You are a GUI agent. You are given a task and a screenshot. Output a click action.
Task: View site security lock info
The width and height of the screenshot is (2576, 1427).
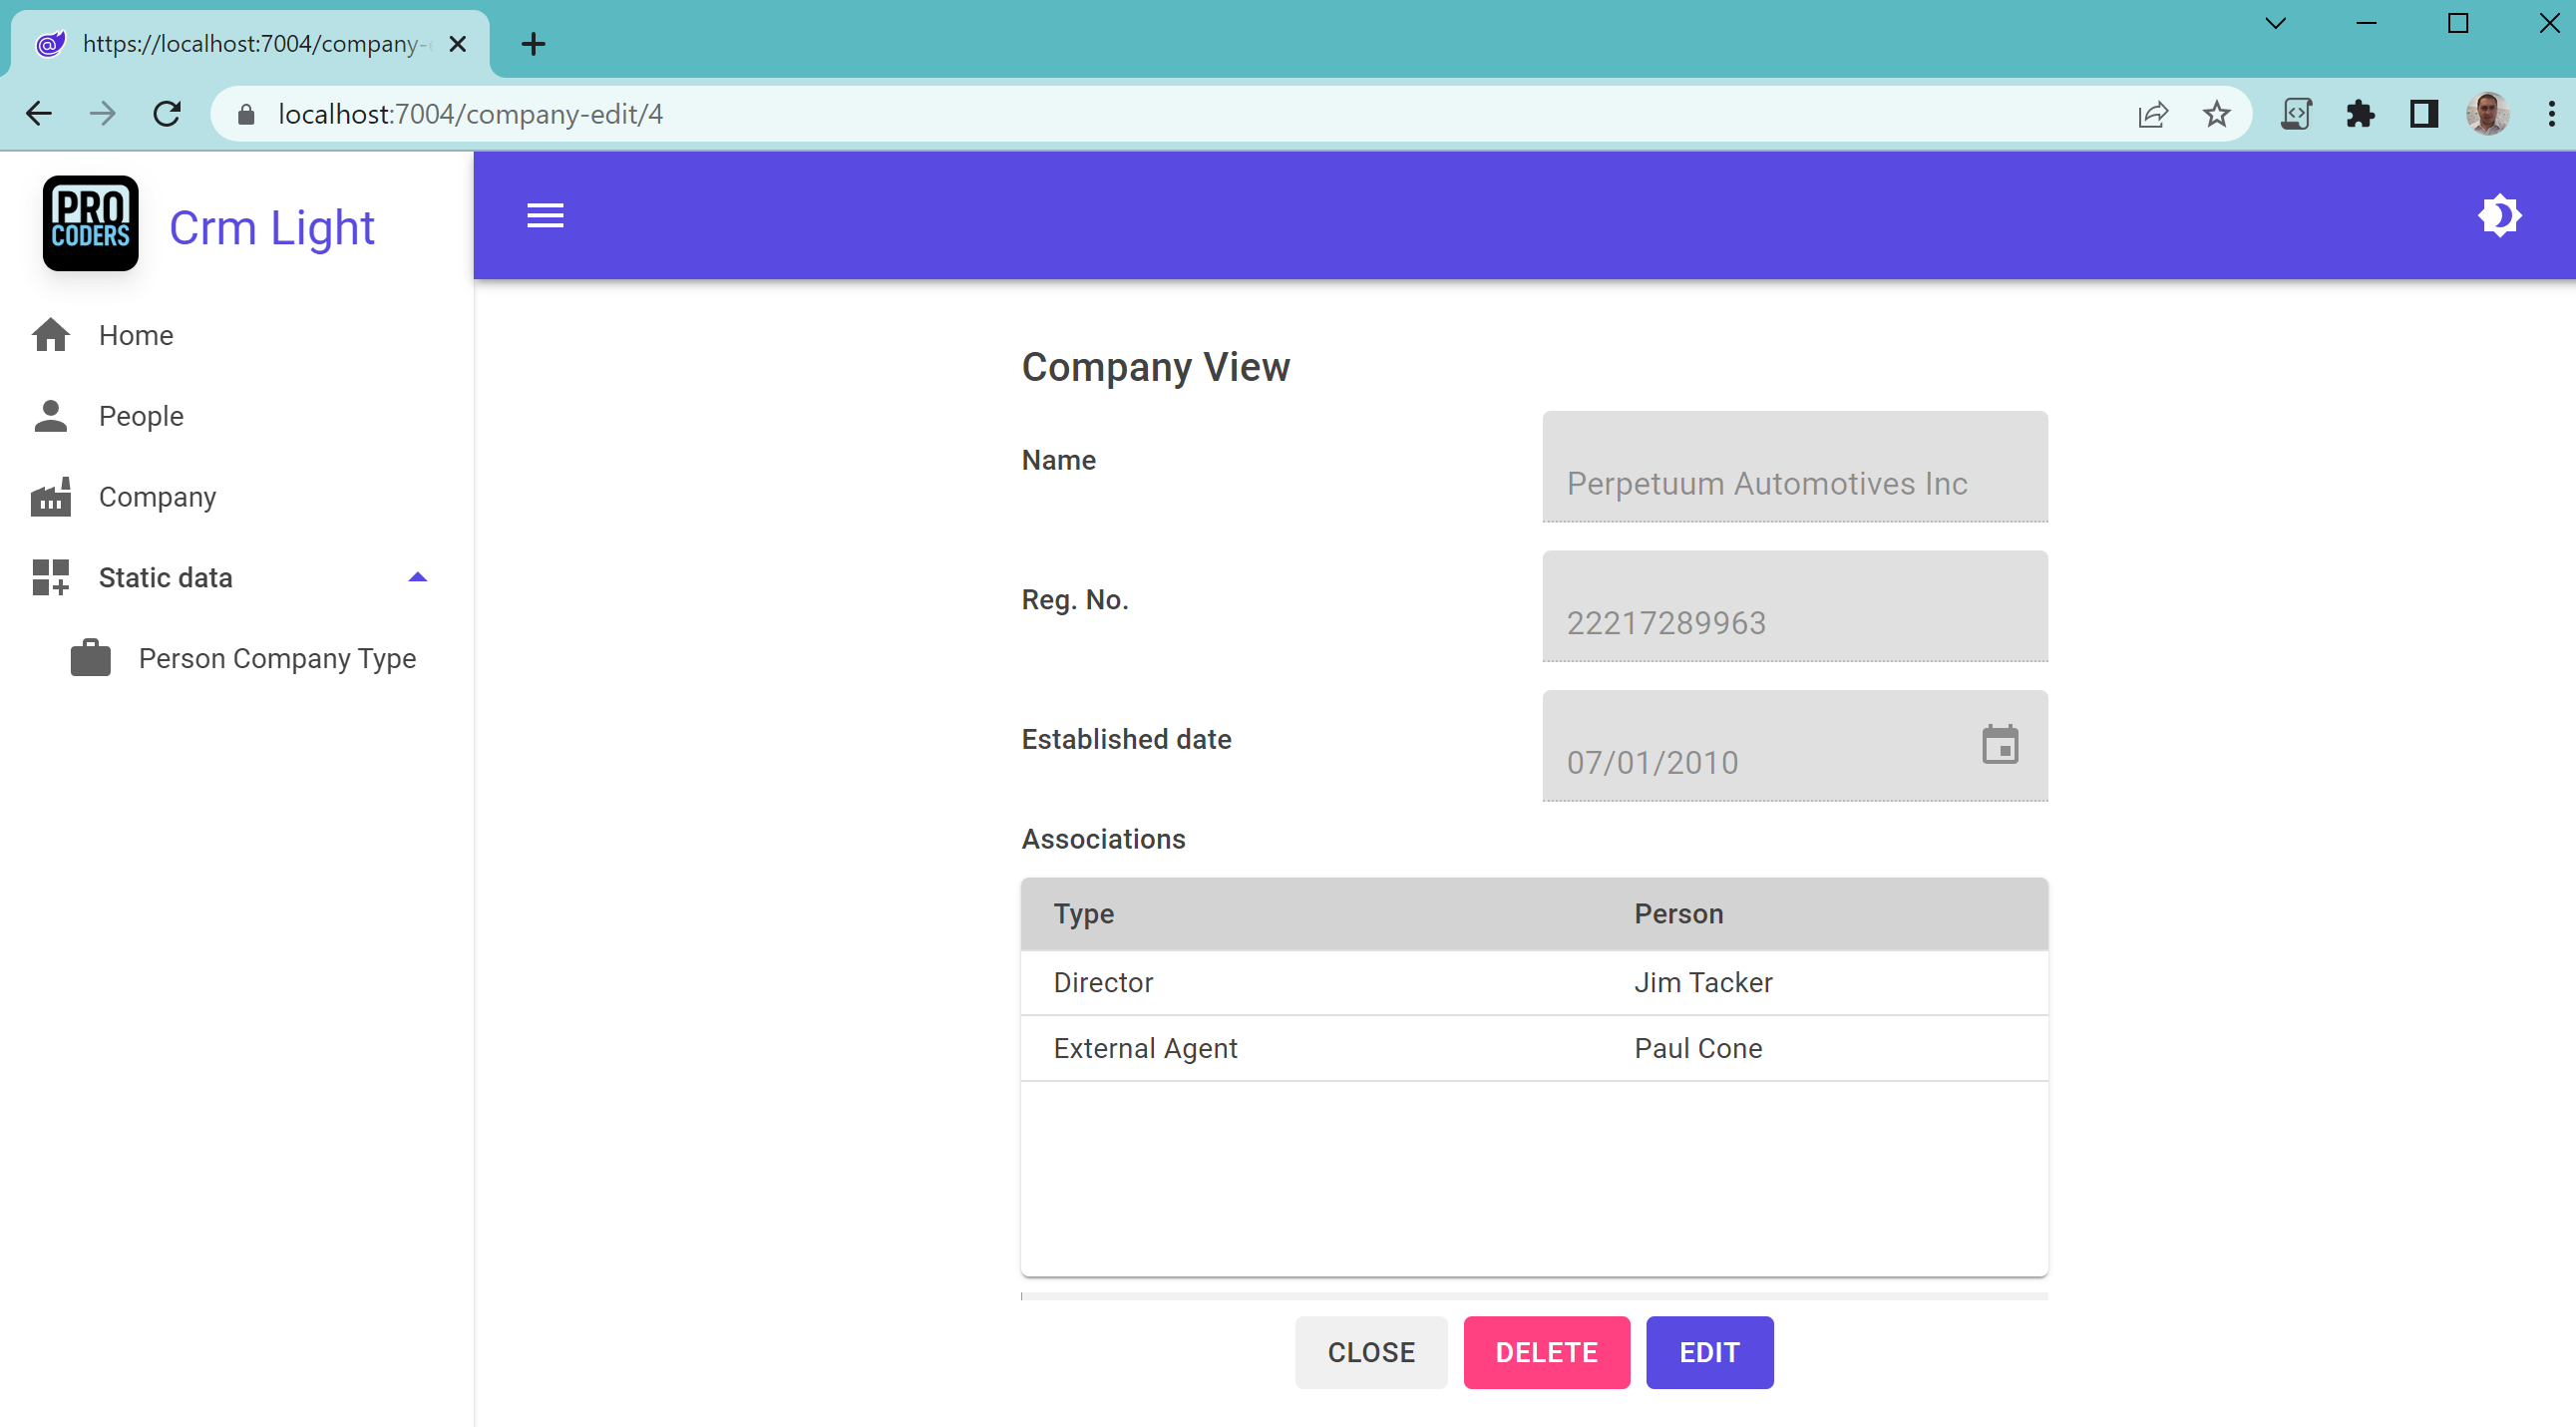pyautogui.click(x=246, y=115)
